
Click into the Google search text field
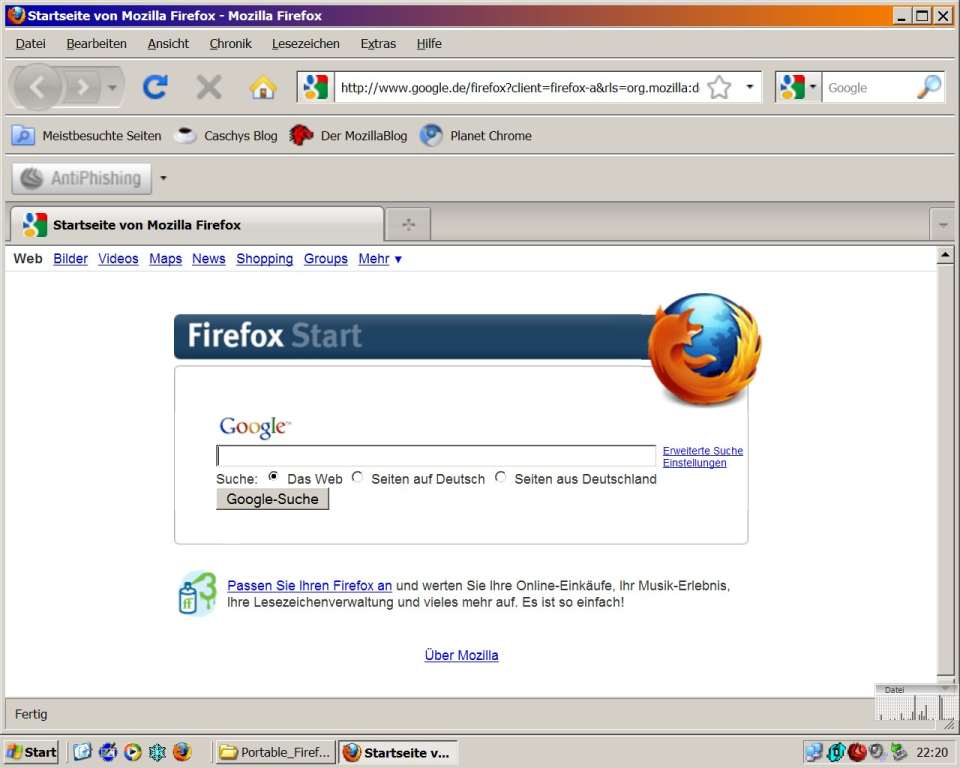pyautogui.click(x=436, y=456)
